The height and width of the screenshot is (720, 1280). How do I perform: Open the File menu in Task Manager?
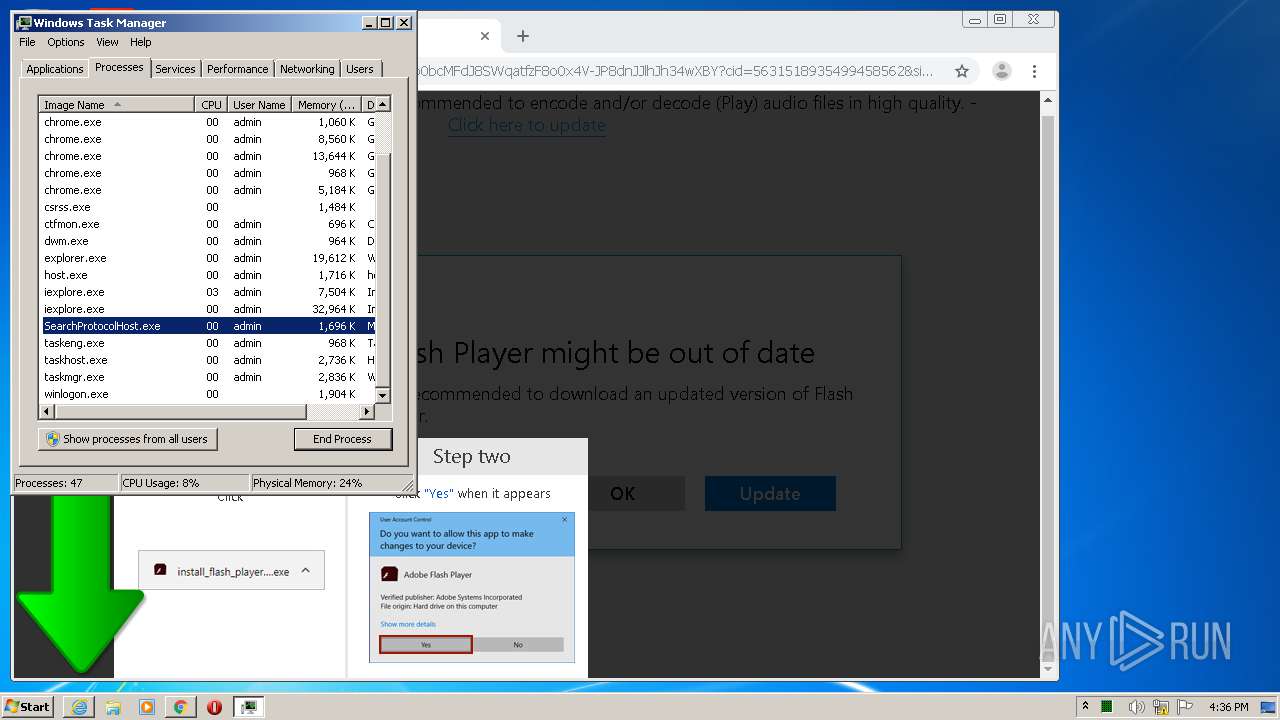pos(27,42)
